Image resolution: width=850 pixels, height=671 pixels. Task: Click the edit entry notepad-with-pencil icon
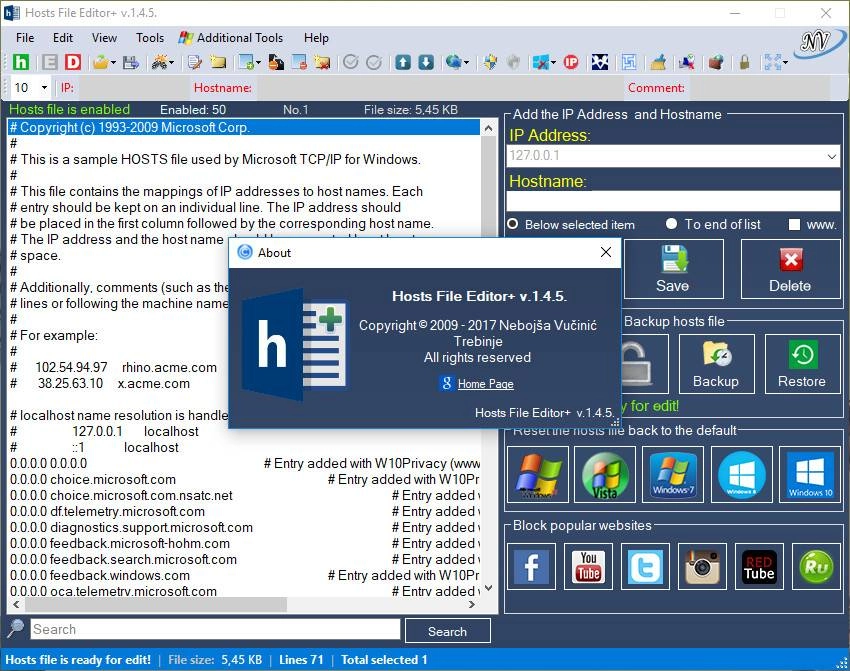pos(194,62)
